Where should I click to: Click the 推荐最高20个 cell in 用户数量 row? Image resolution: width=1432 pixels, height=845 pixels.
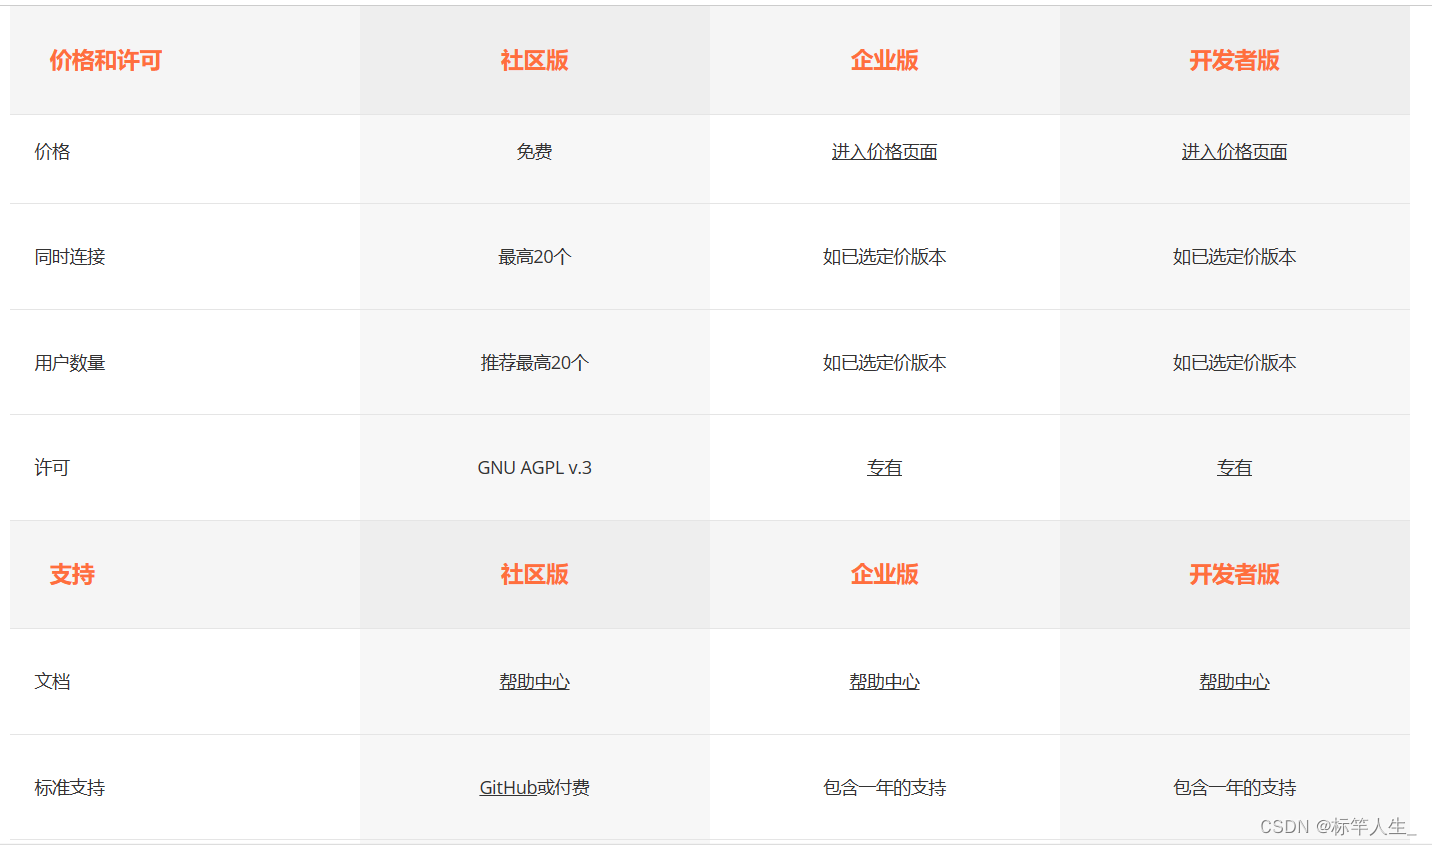pos(534,362)
